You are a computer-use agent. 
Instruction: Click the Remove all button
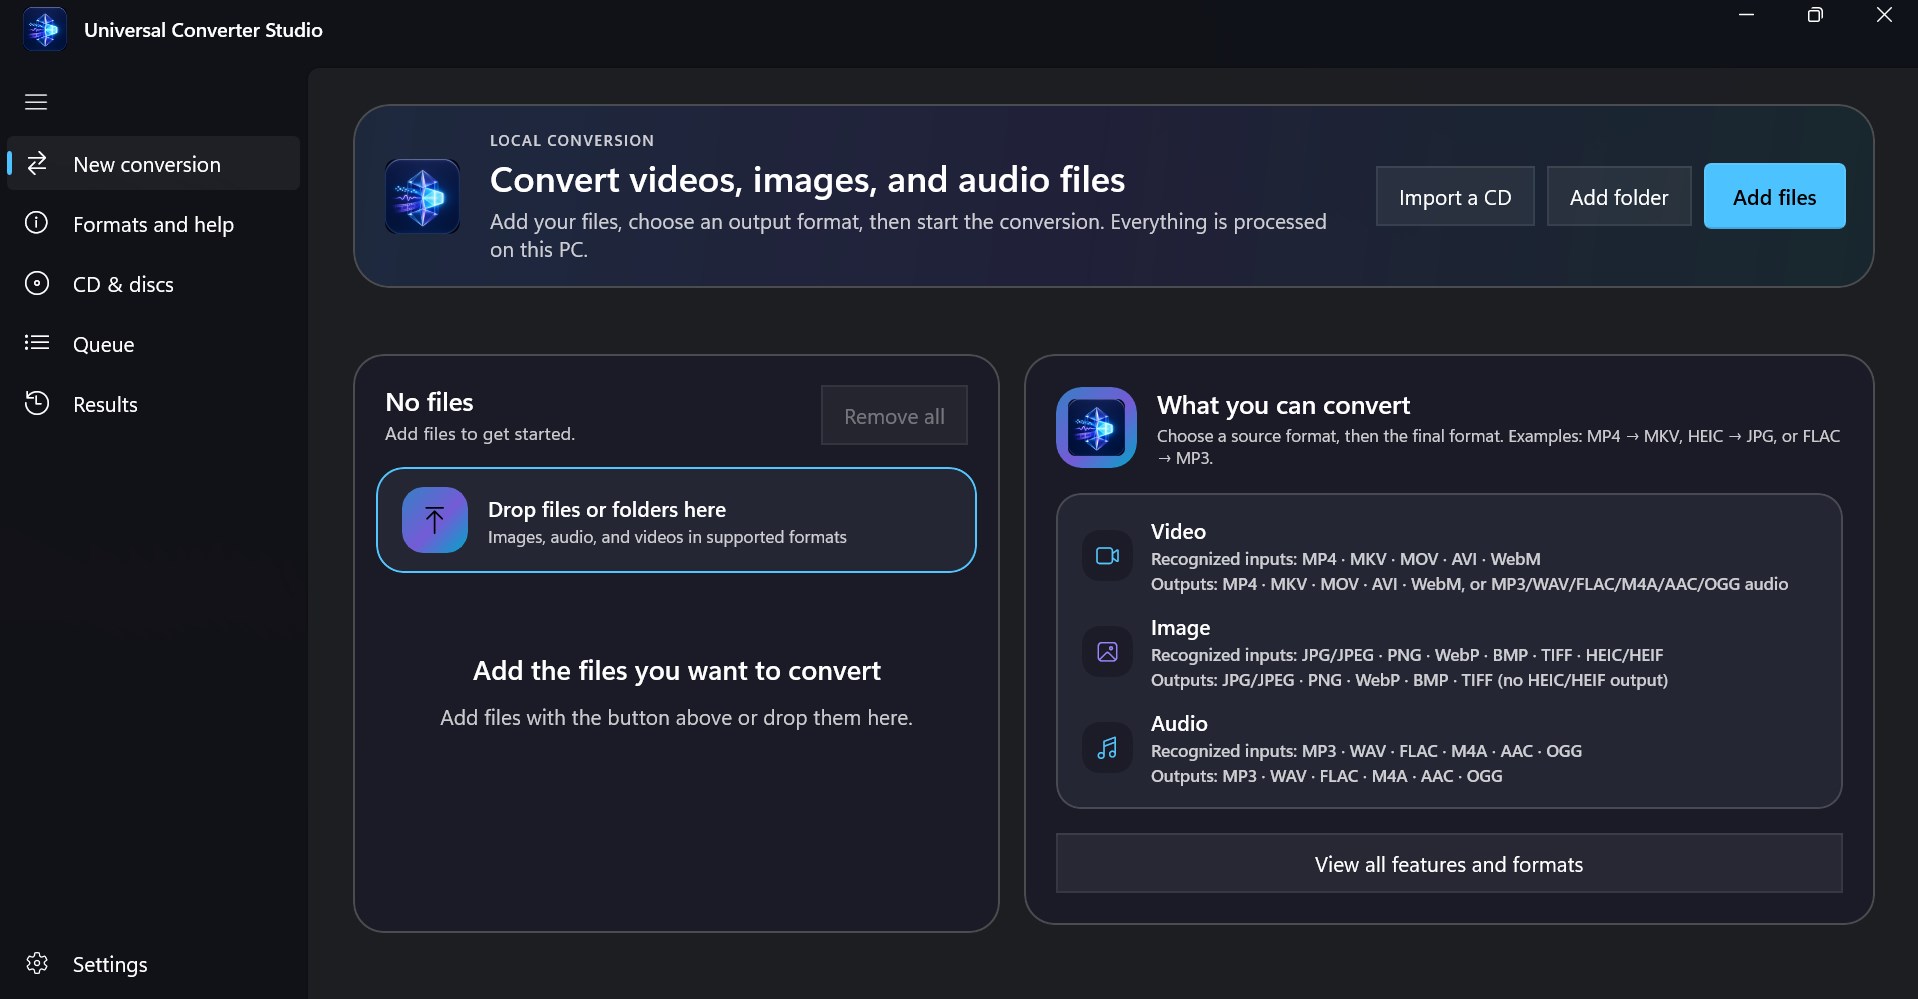894,415
